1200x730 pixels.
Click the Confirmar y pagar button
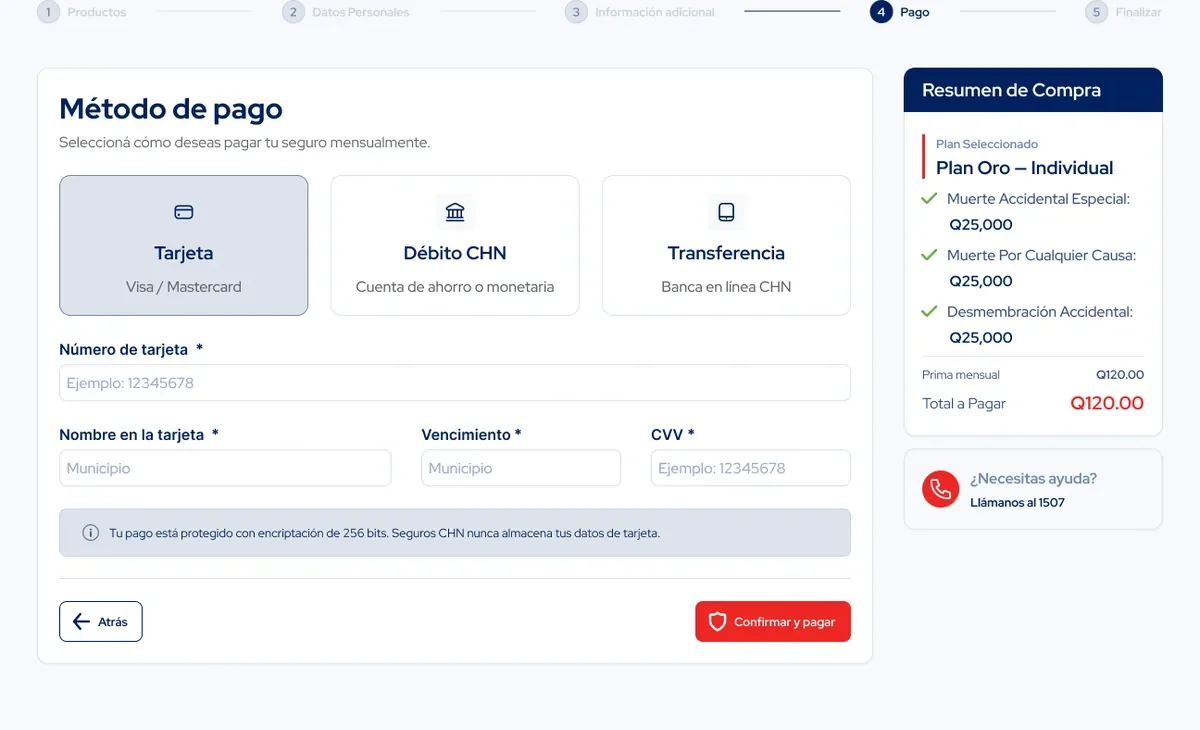click(x=773, y=622)
